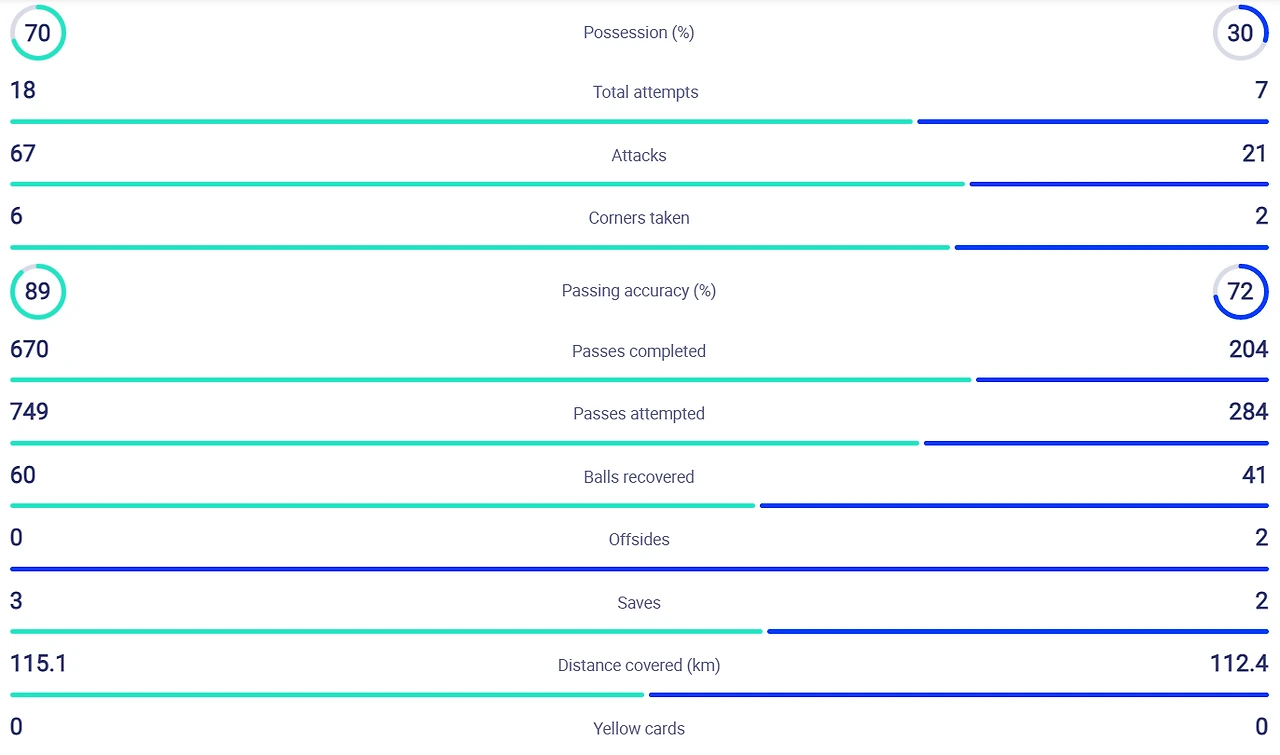Click the teal Total attempts bar
The height and width of the screenshot is (755, 1280).
[x=461, y=122]
